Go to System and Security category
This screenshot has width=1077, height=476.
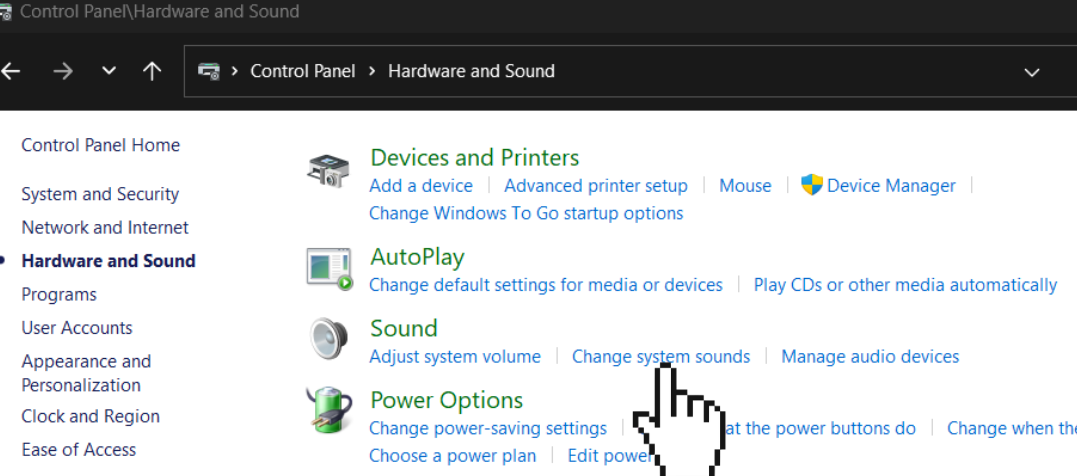(100, 194)
